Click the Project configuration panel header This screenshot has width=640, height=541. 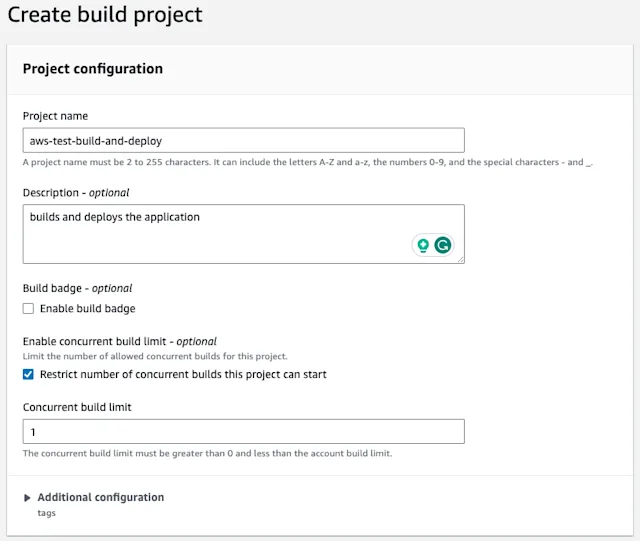93,69
